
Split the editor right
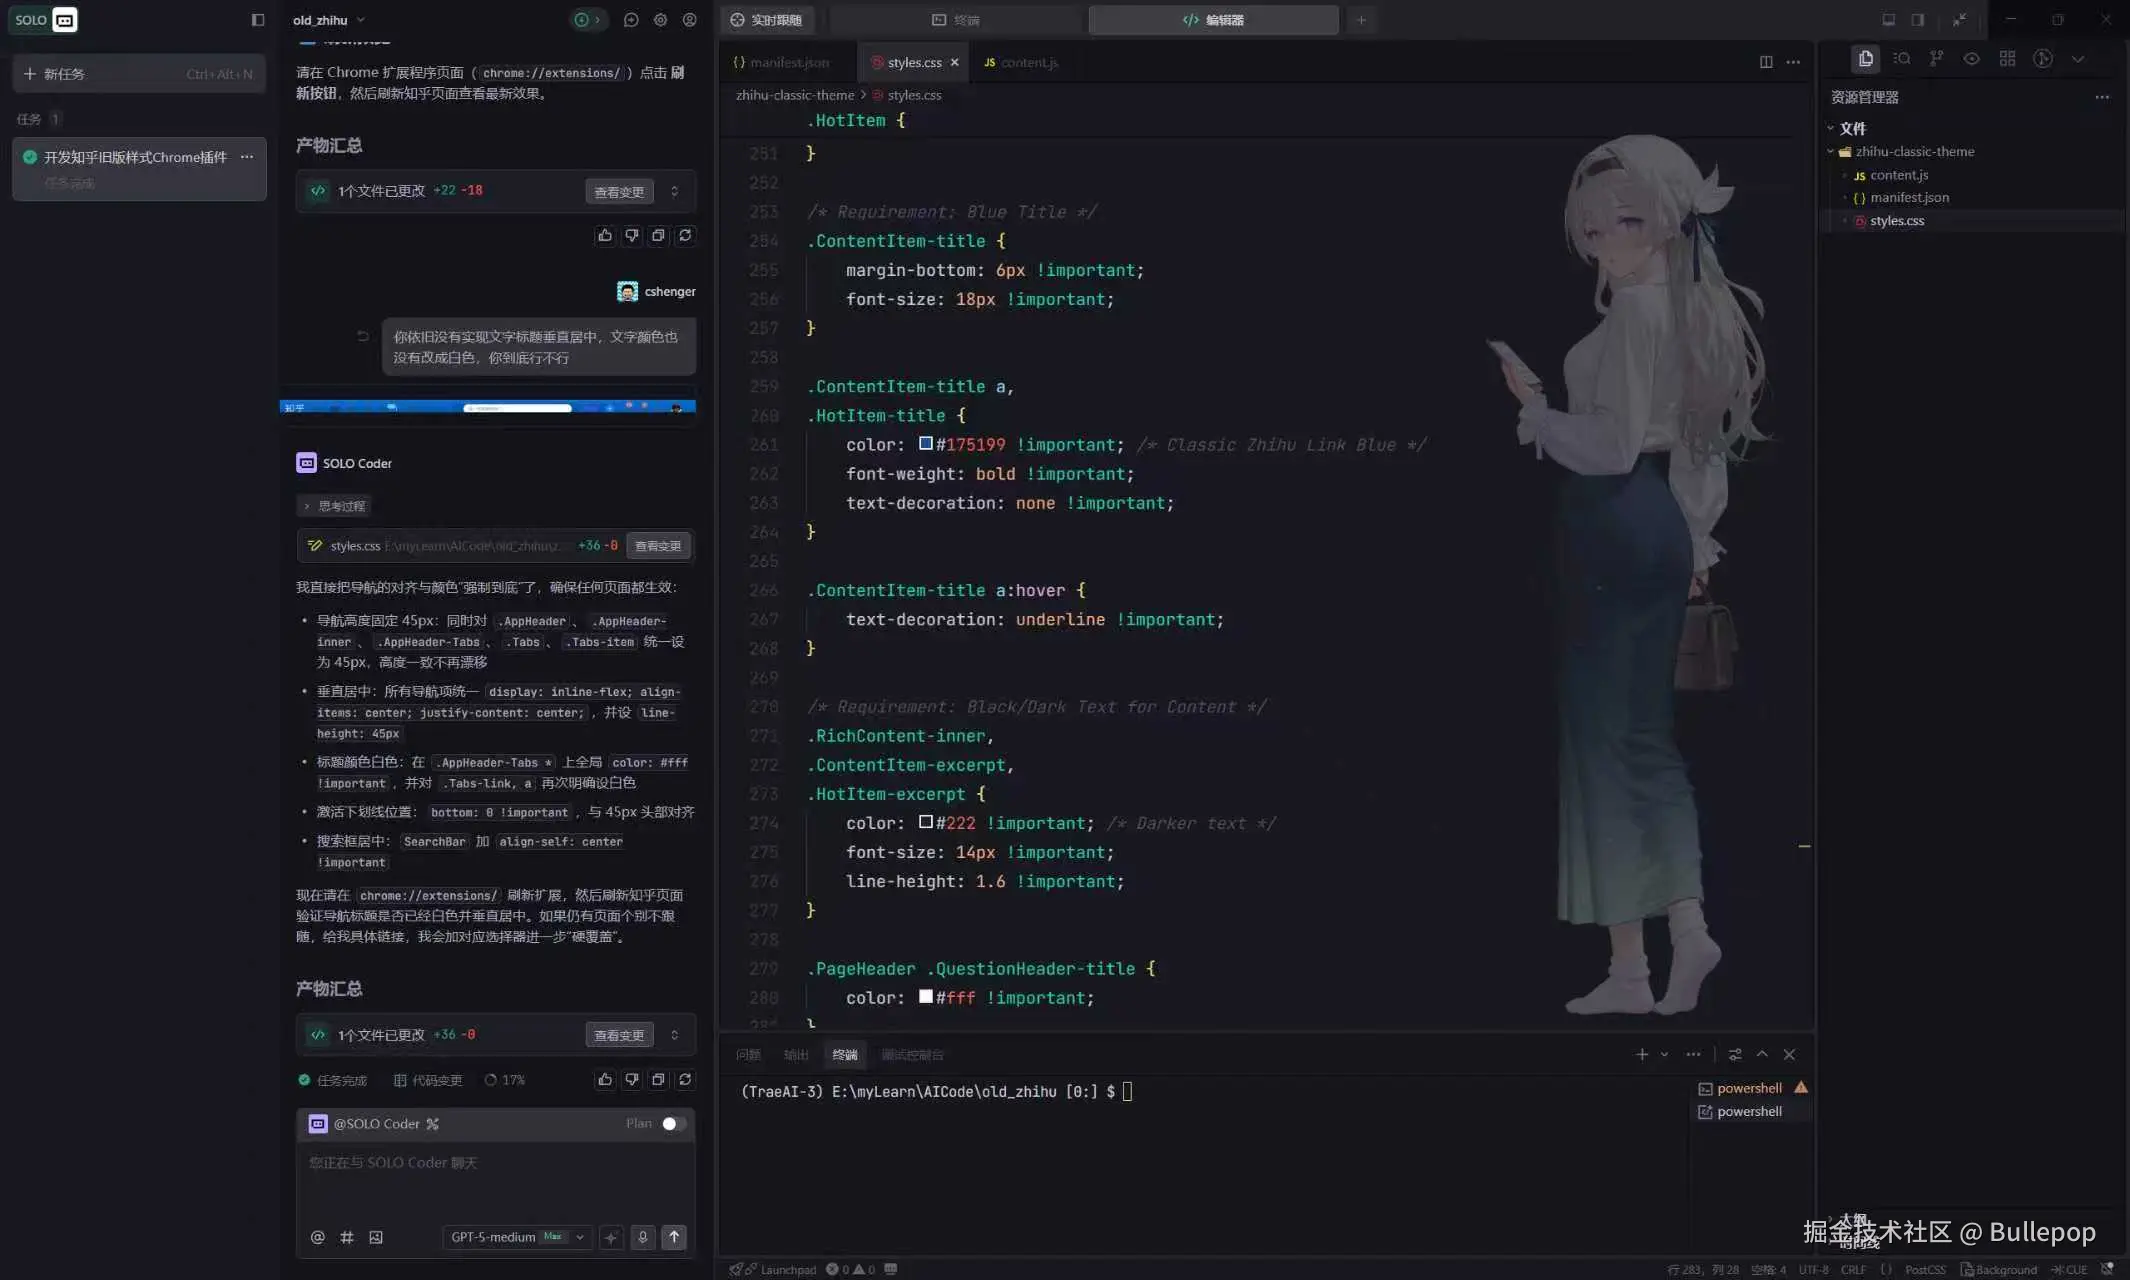(1766, 62)
